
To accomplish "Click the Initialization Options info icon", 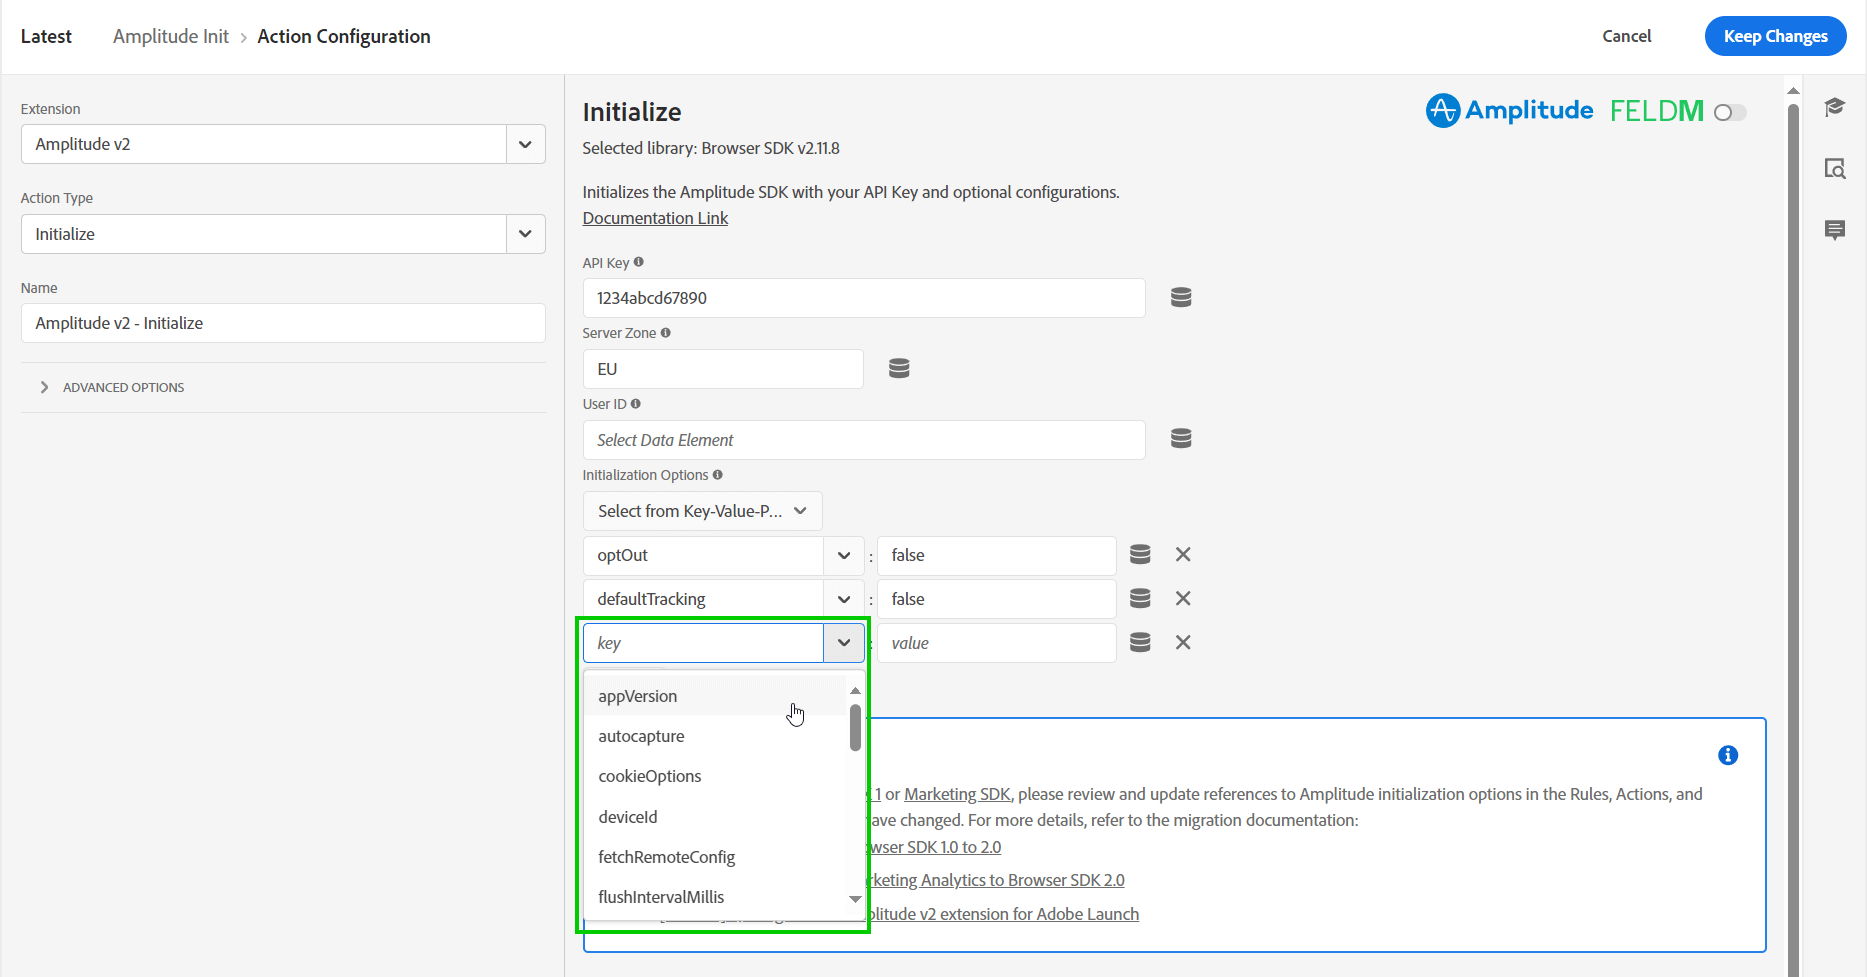I will click(x=718, y=475).
